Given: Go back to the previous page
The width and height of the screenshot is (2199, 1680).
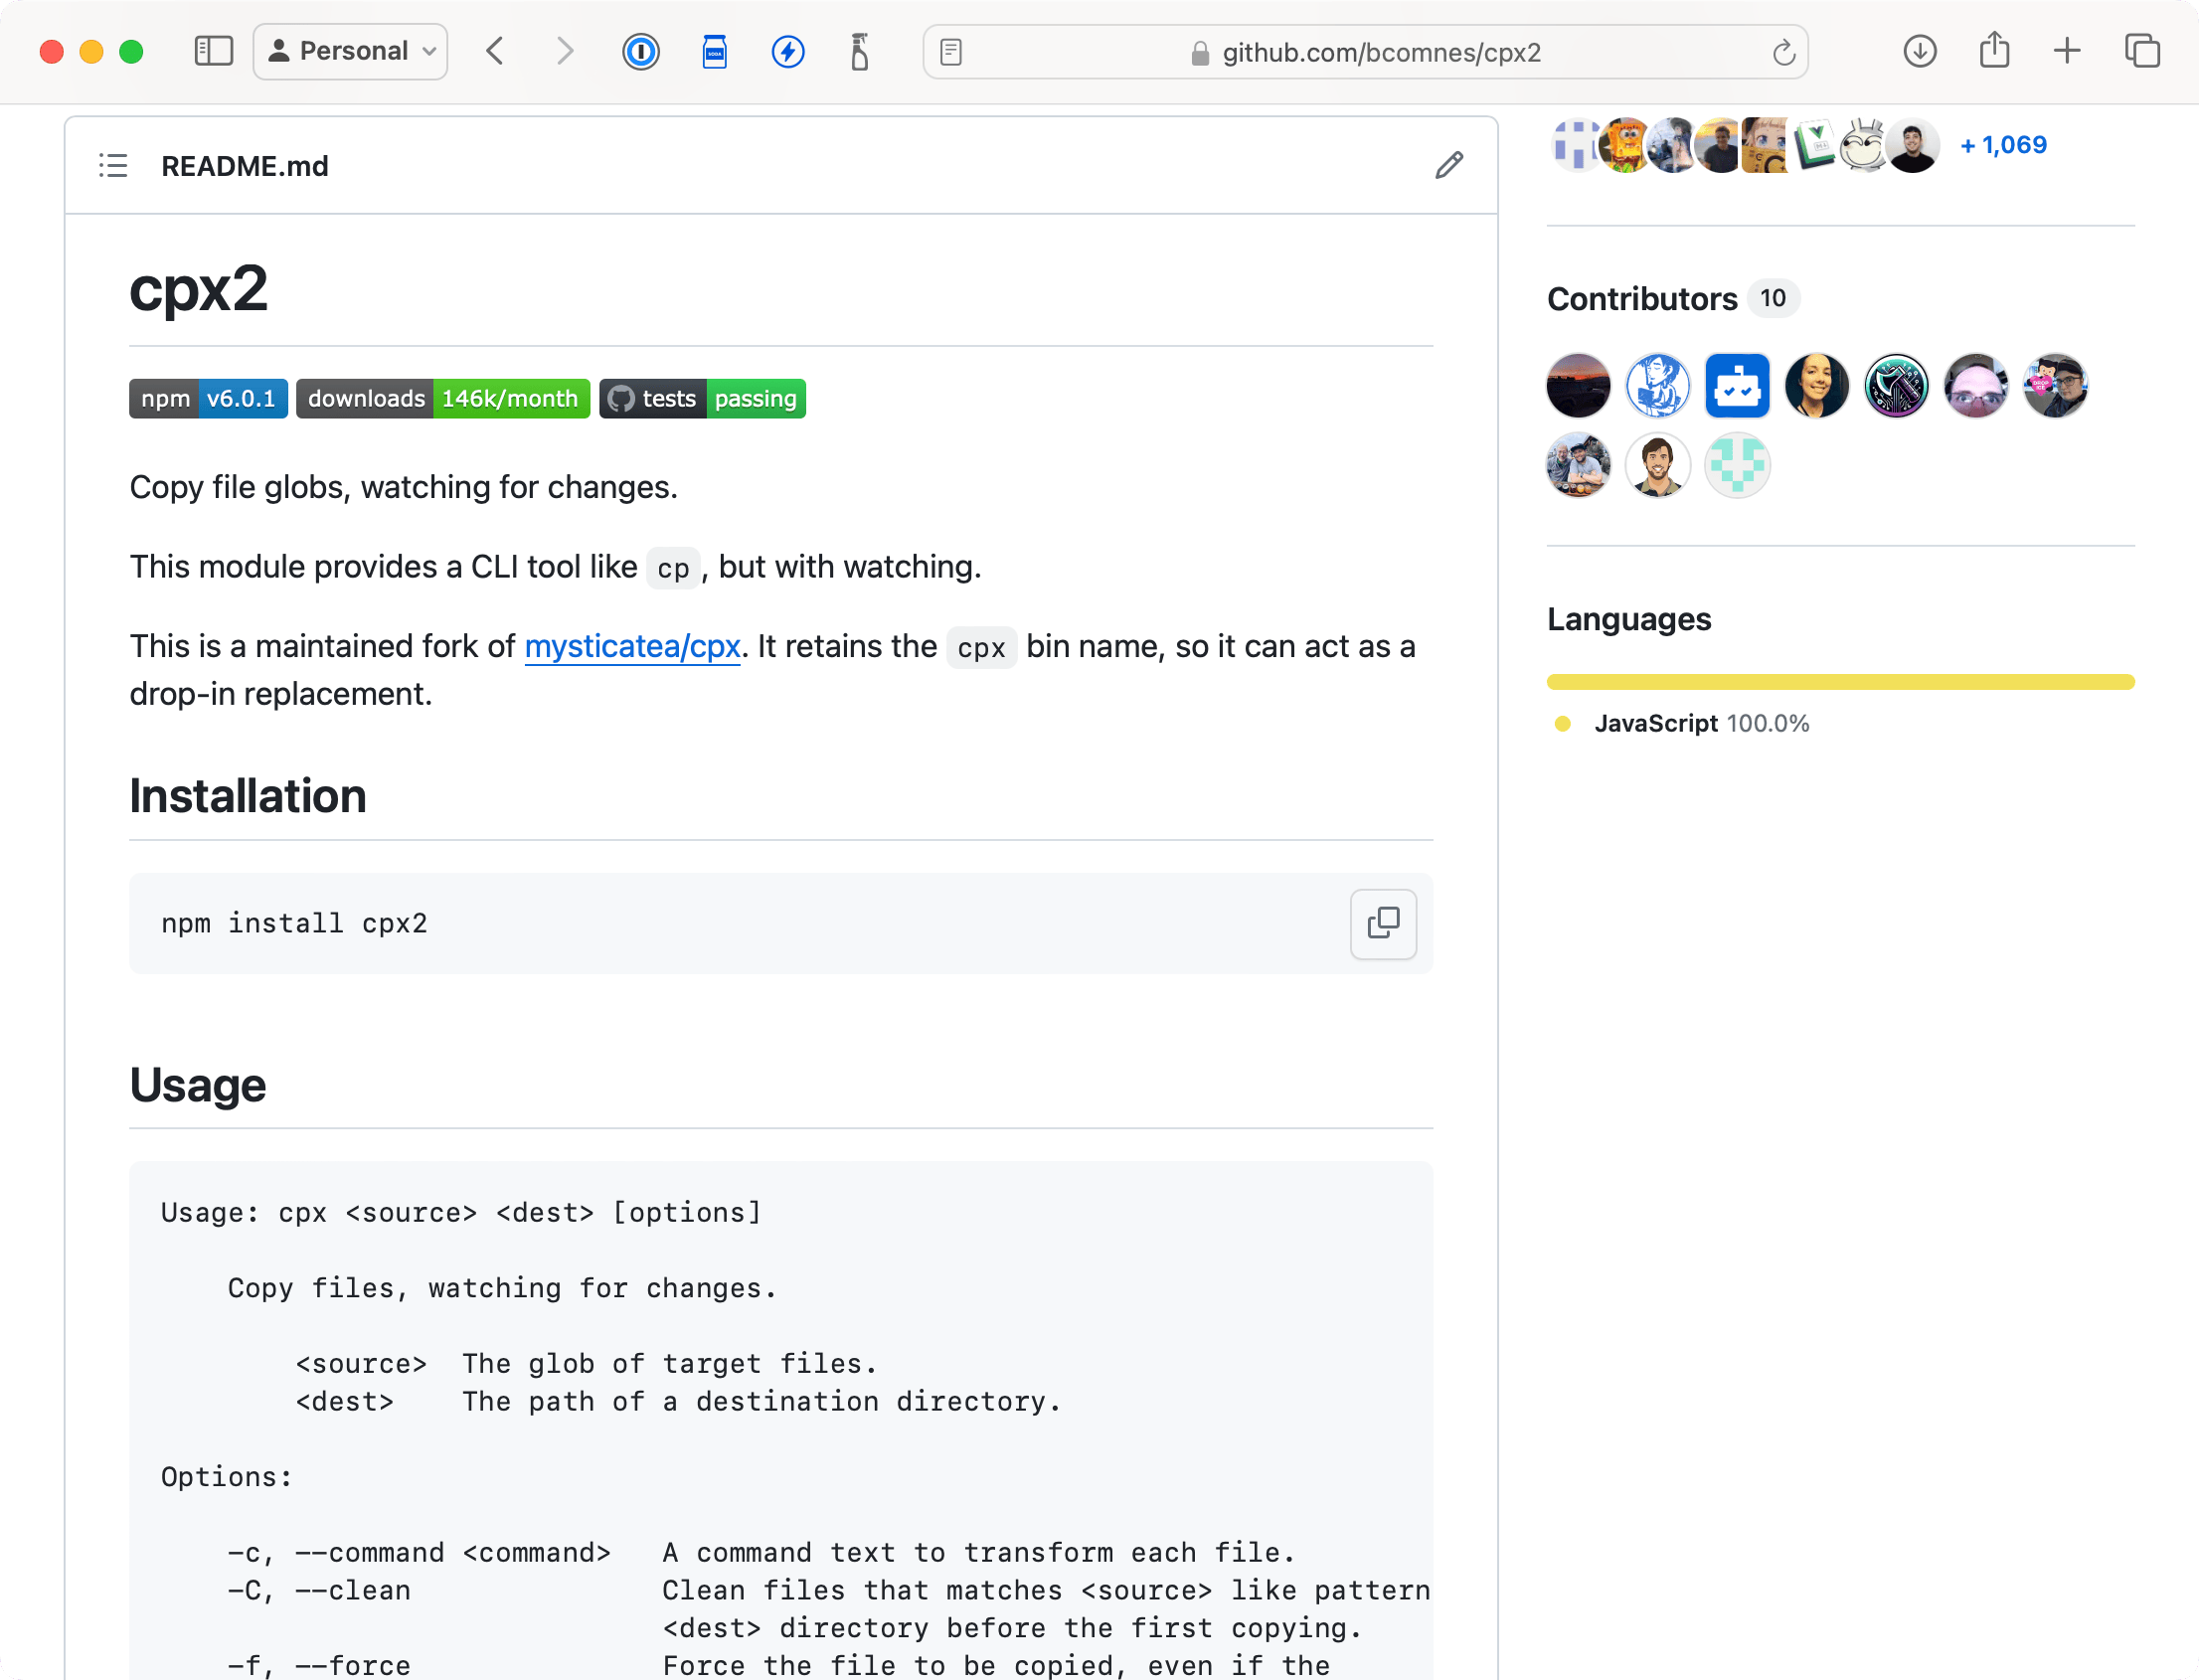Looking at the screenshot, I should pyautogui.click(x=496, y=51).
